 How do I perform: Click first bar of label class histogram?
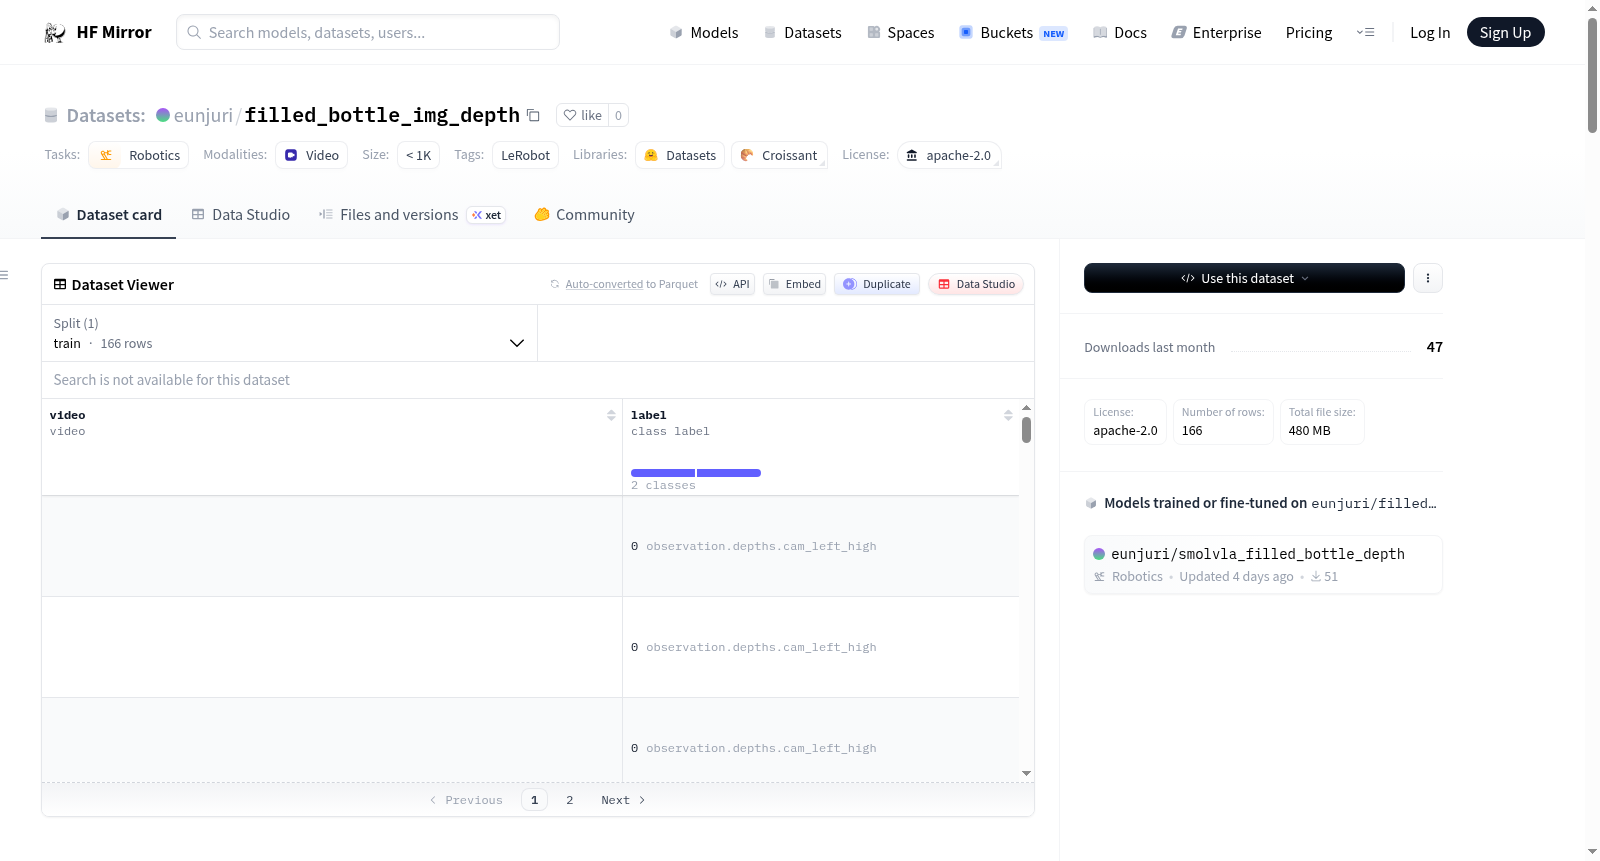(663, 473)
